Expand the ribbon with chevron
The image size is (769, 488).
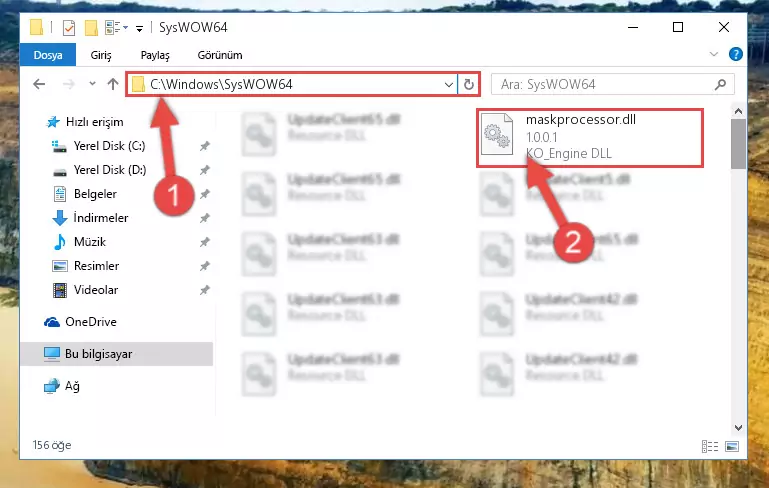click(x=714, y=54)
